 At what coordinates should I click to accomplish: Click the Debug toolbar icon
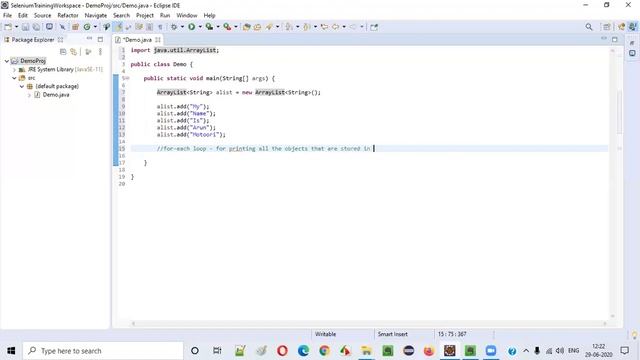174,27
